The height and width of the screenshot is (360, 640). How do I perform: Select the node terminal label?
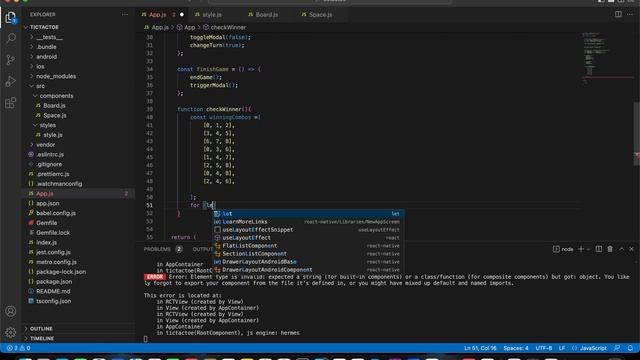(x=563, y=249)
